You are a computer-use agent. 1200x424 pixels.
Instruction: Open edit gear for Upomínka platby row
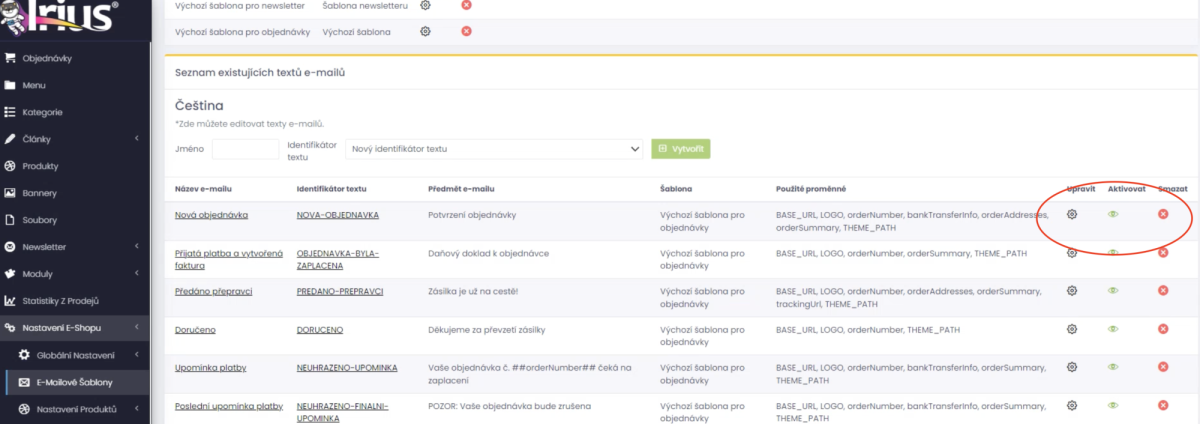[x=1072, y=367]
